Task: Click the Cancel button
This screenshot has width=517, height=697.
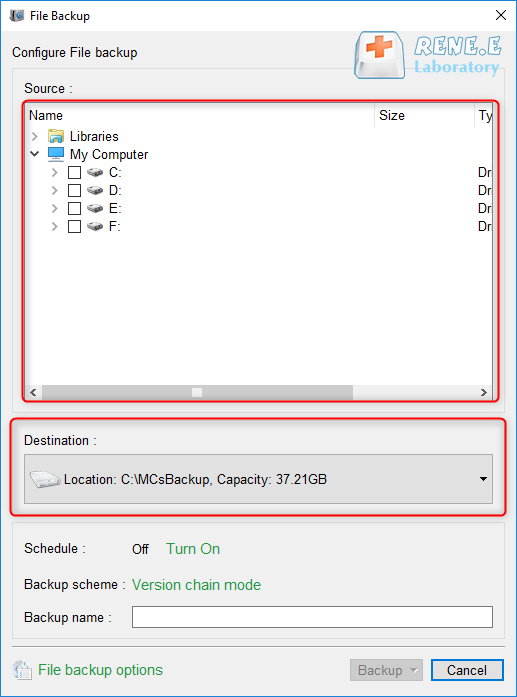Action: tap(467, 670)
